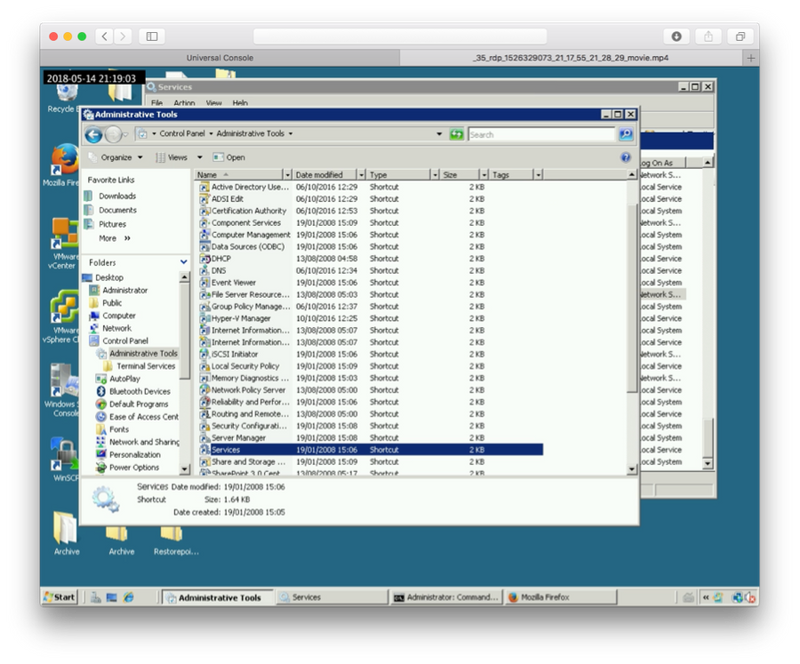Select Computer in folder tree
This screenshot has height=664, width=800.
119,316
